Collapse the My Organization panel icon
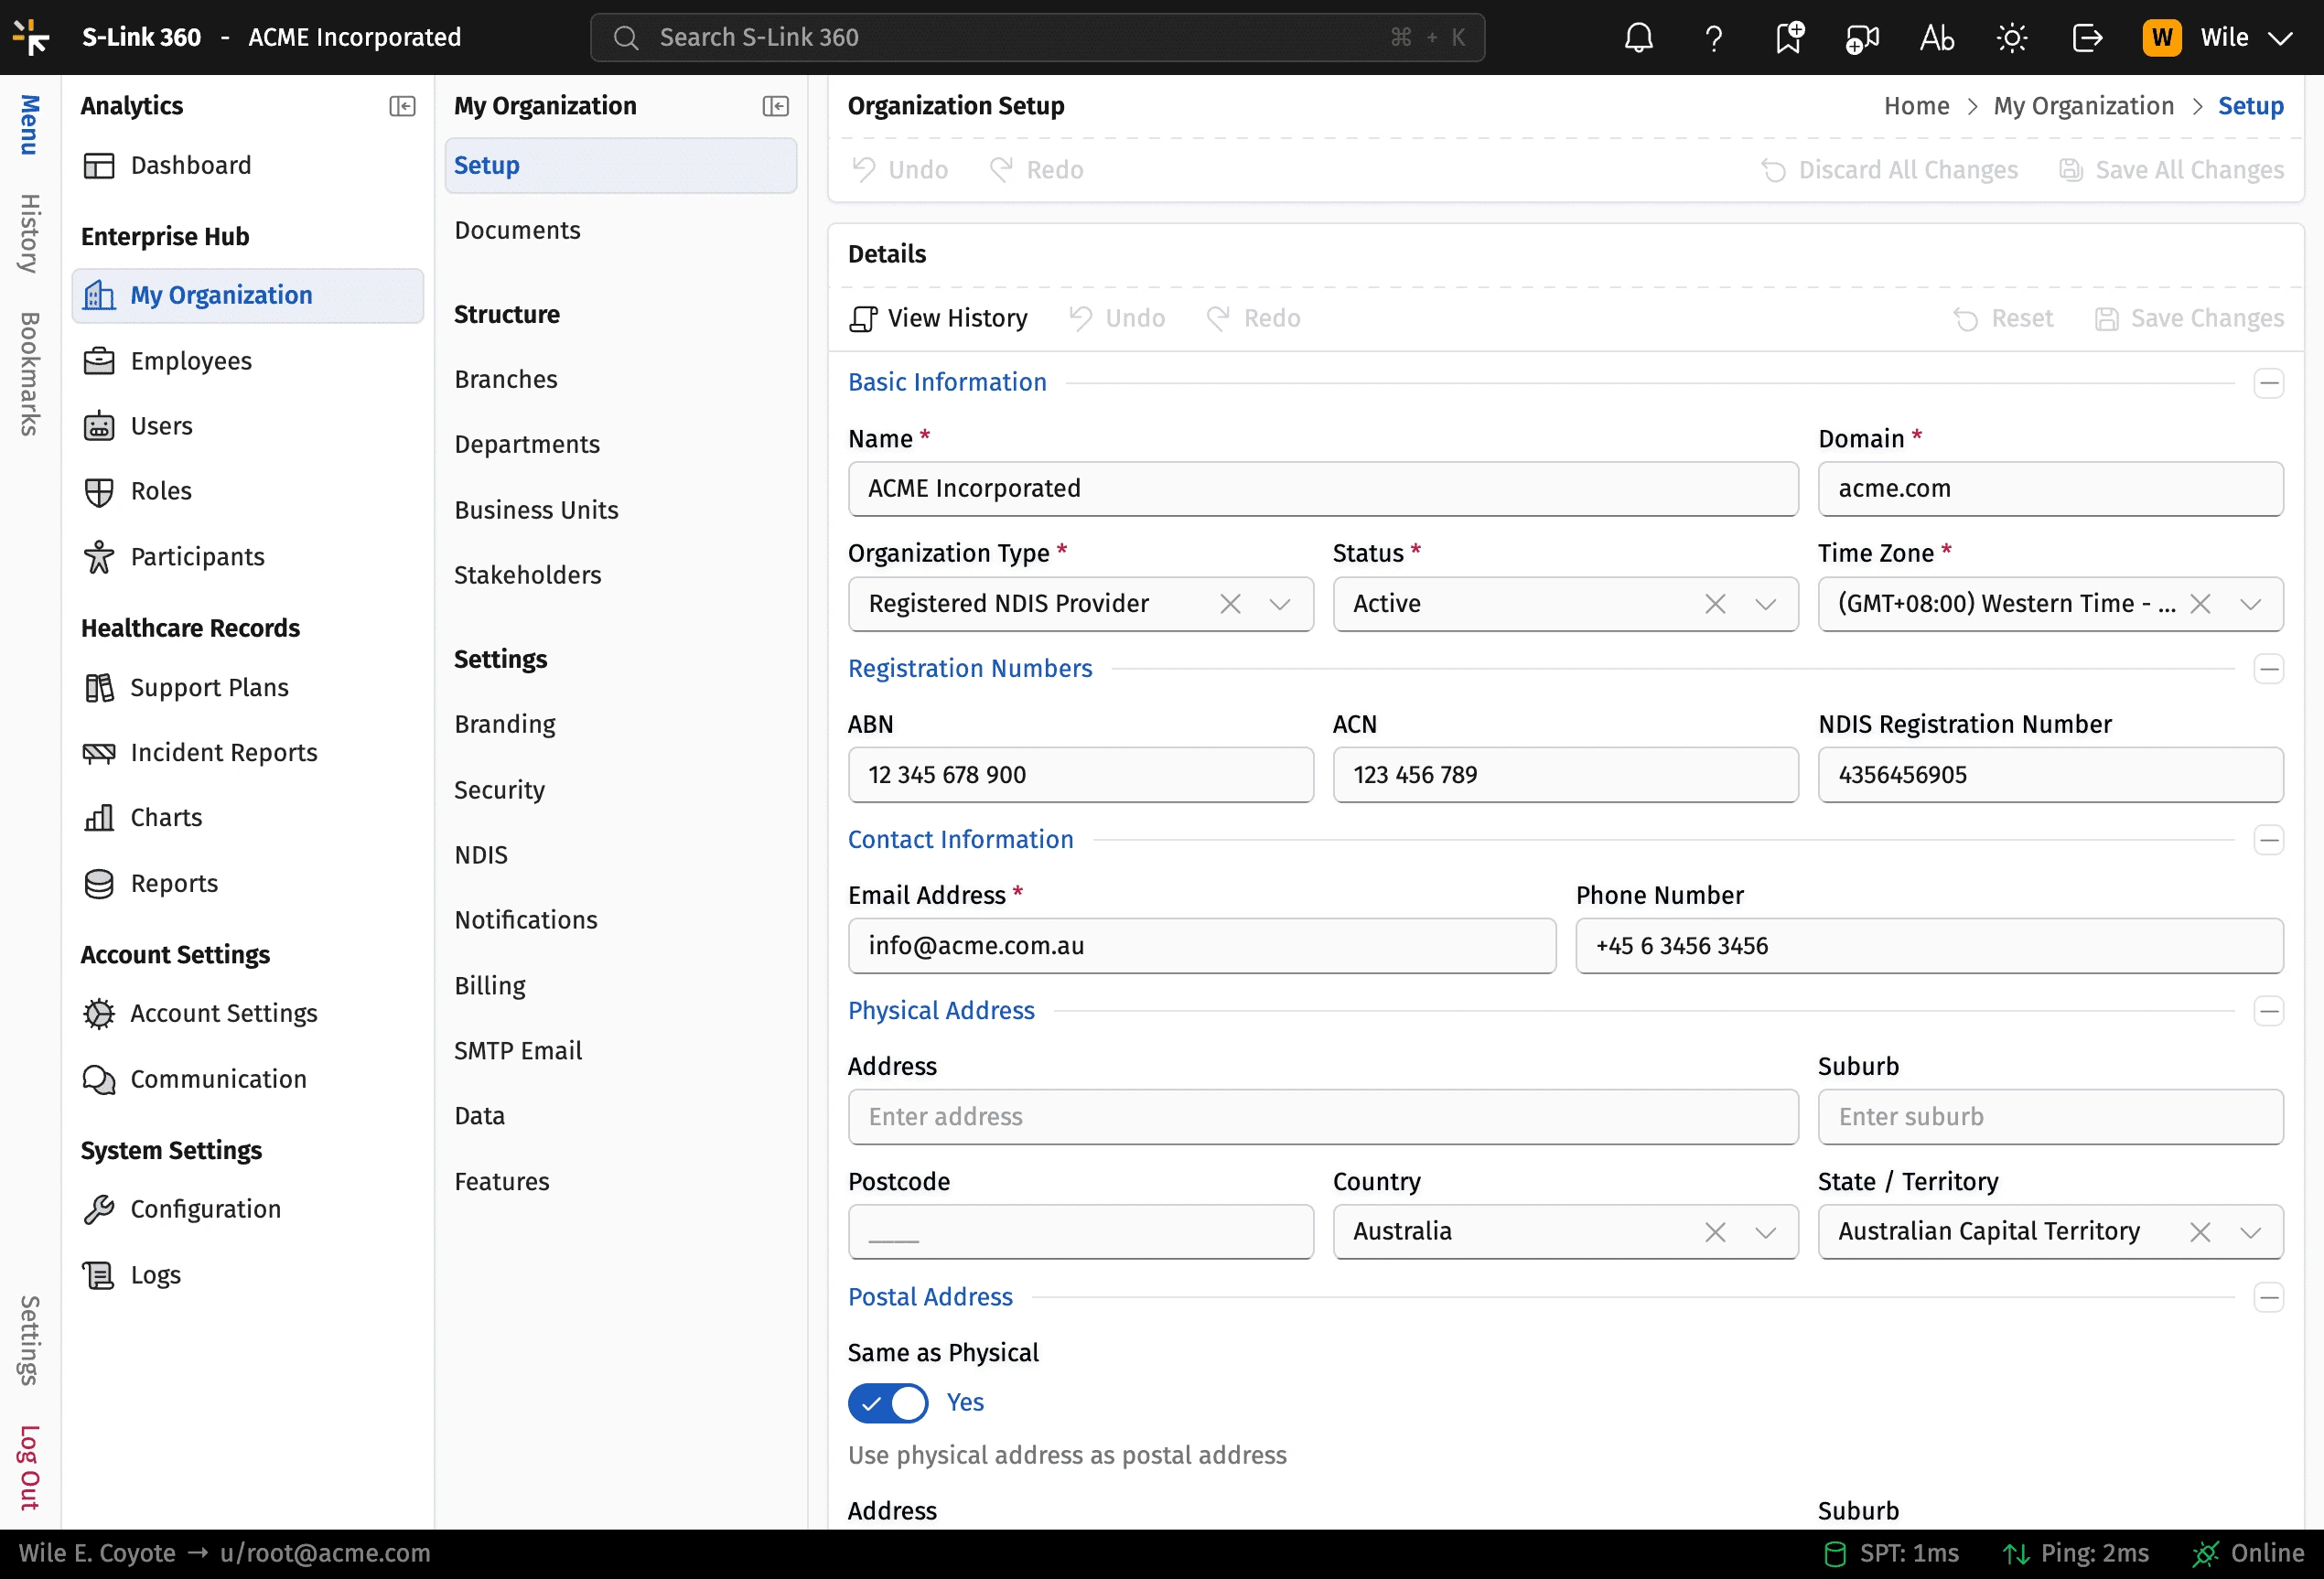This screenshot has height=1579, width=2324. (x=775, y=106)
